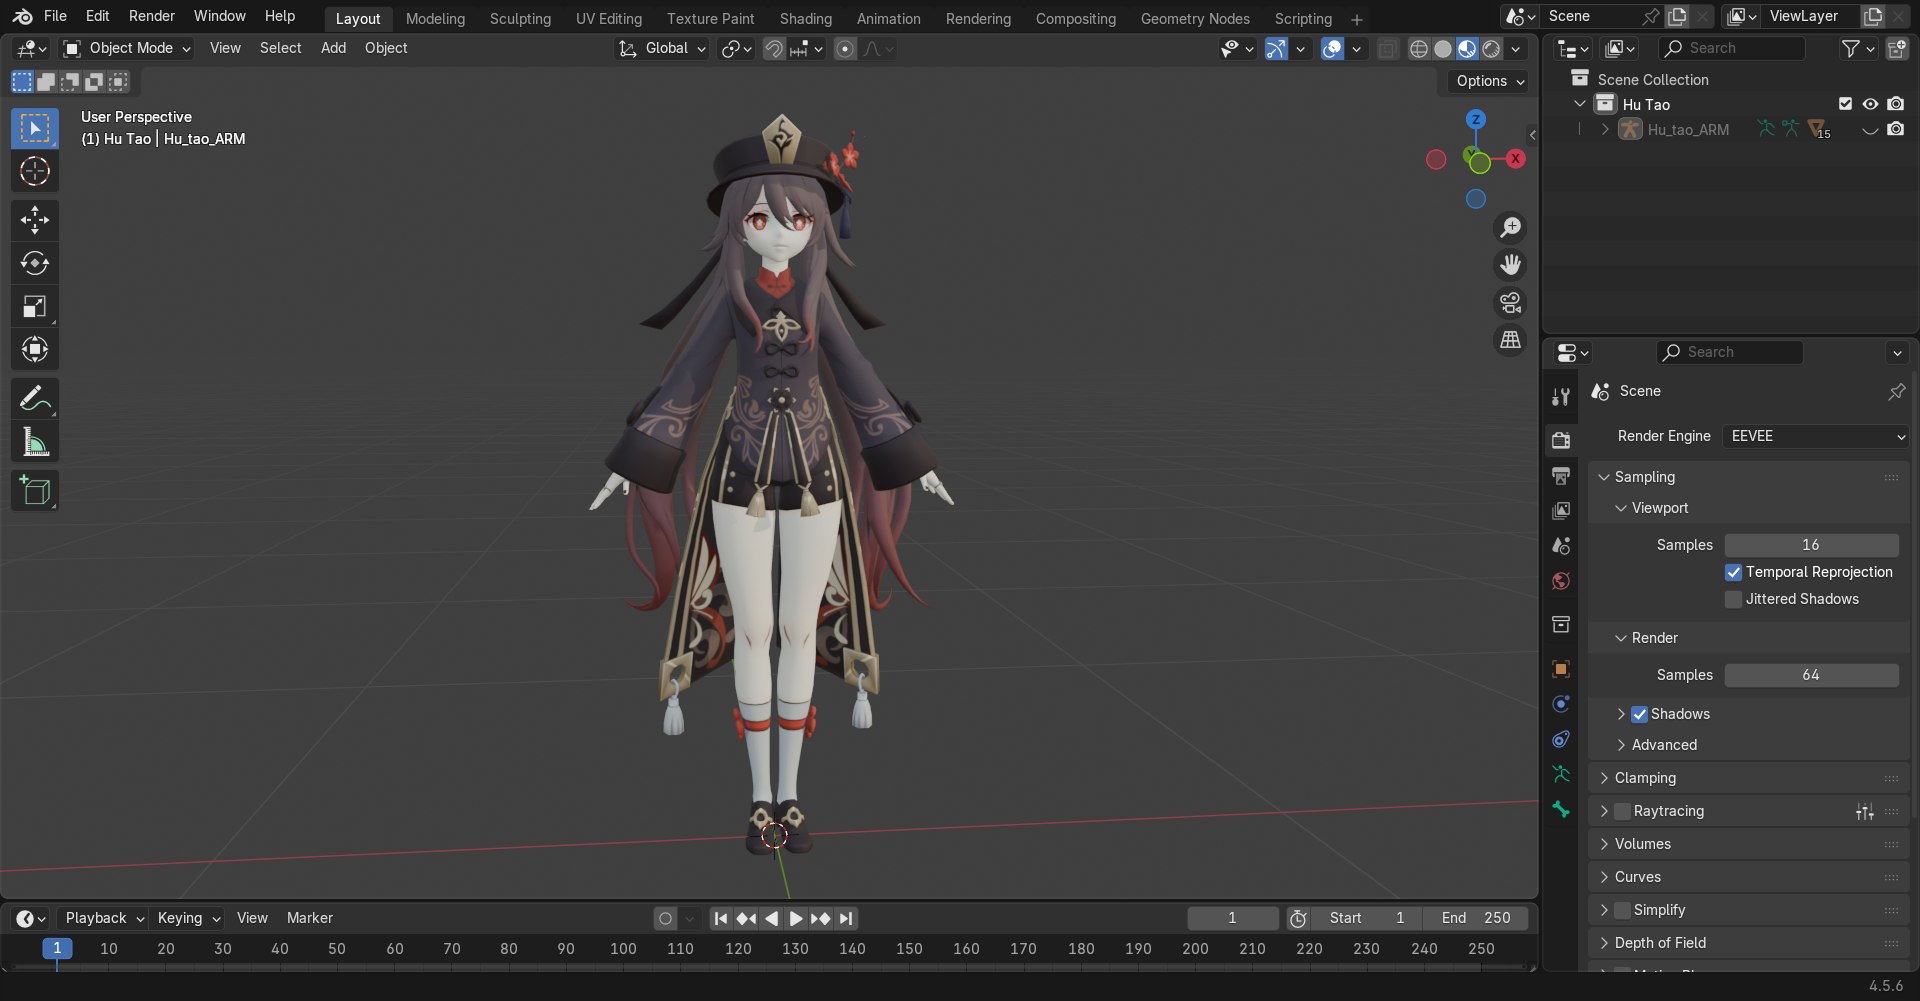Select the Add Cube tool
Image resolution: width=1920 pixels, height=1001 pixels.
coord(35,491)
